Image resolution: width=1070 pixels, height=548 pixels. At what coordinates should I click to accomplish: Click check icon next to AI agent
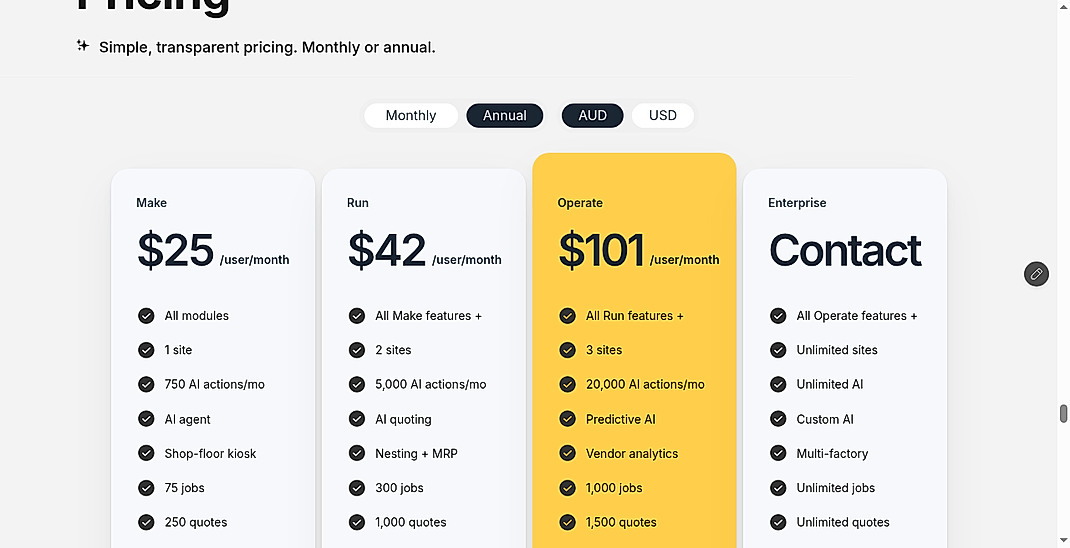(x=146, y=418)
